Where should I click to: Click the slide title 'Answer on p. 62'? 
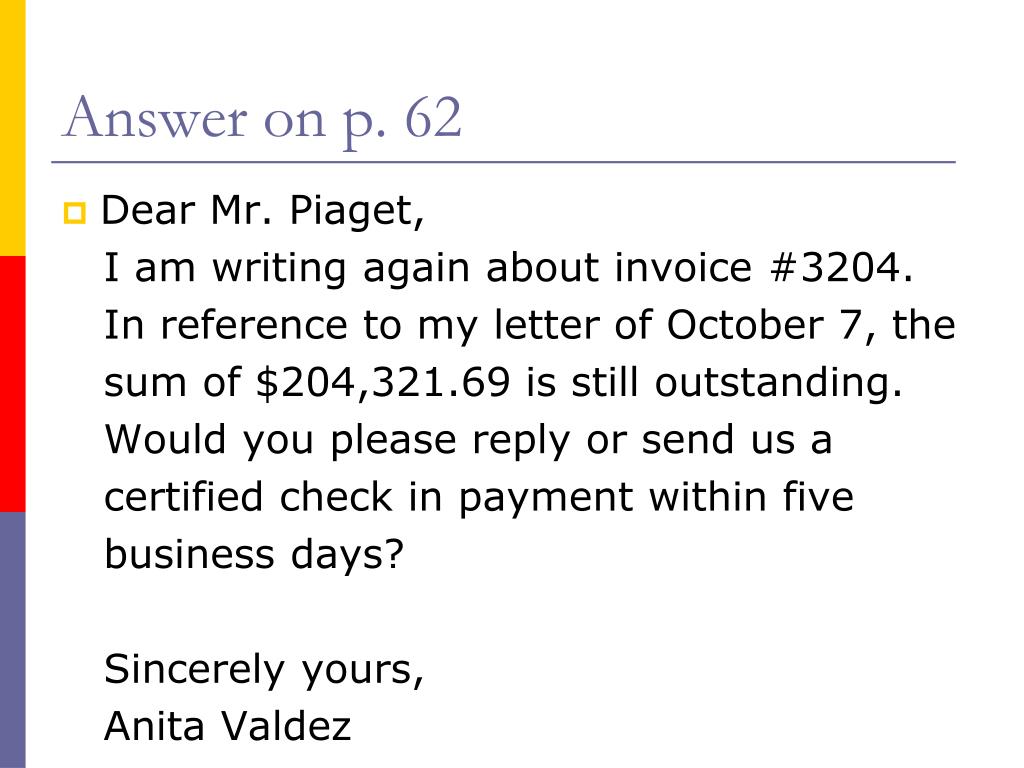pos(262,120)
